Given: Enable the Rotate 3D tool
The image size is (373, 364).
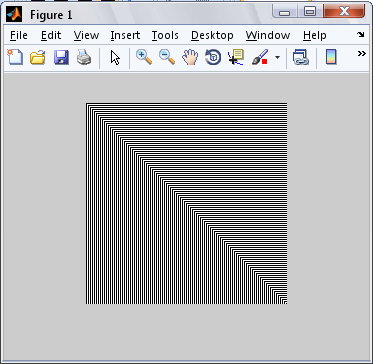Looking at the screenshot, I should coord(213,57).
